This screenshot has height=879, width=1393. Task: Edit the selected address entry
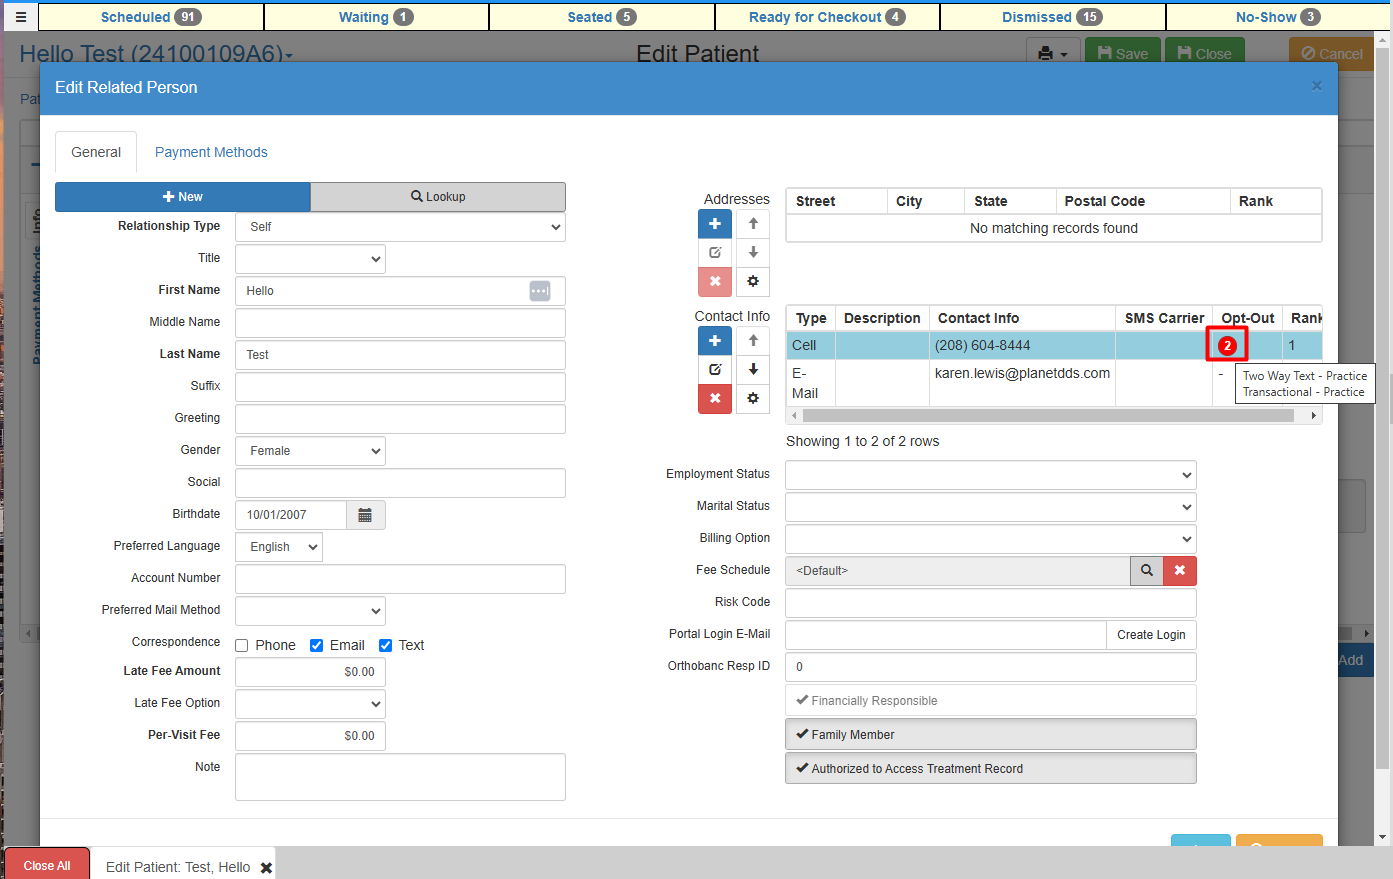click(x=715, y=253)
